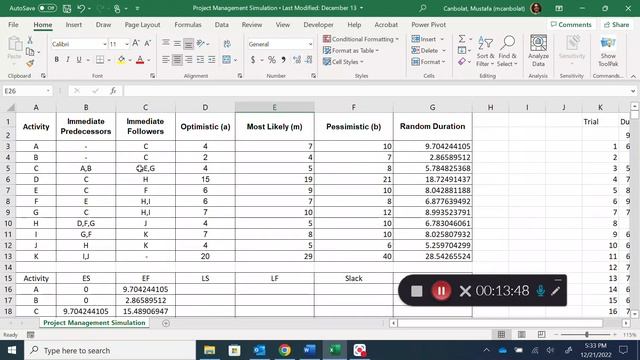Image resolution: width=640 pixels, height=360 pixels.
Task: Switch to the Formulas tab
Action: point(188,24)
